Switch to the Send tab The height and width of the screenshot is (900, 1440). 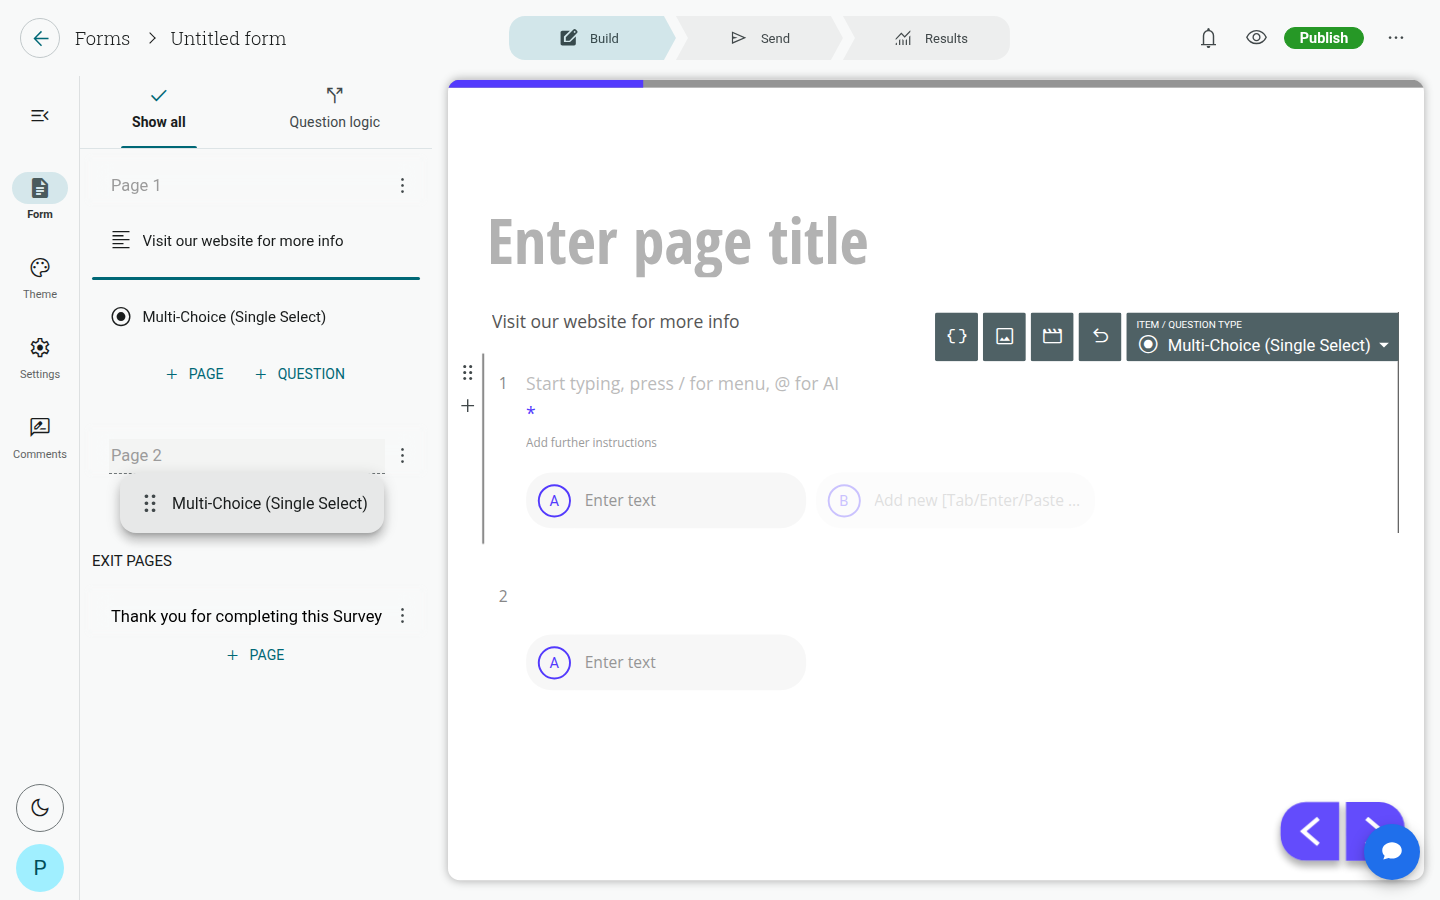[x=760, y=38]
